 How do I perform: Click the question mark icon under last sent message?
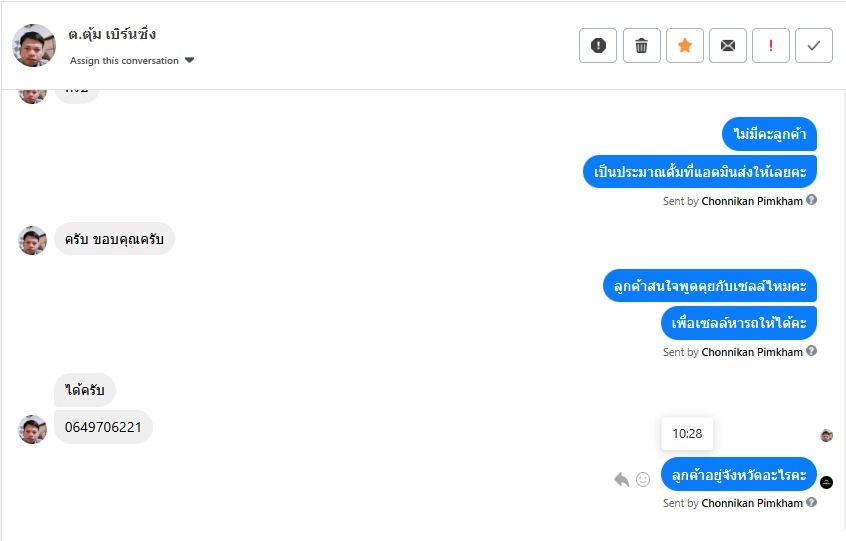[812, 503]
